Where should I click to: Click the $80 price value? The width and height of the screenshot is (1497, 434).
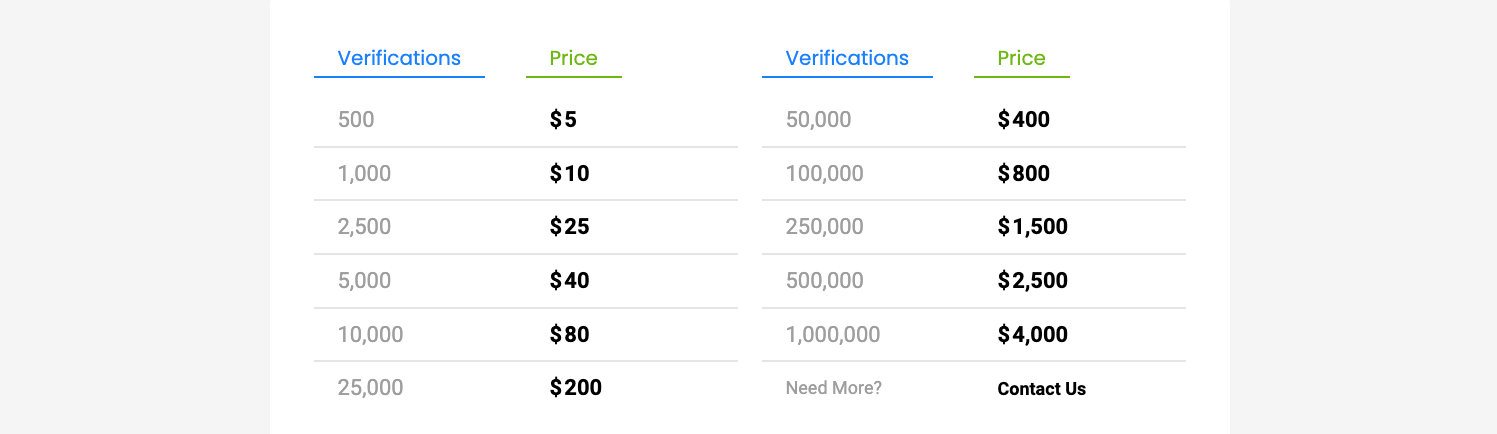coord(569,334)
